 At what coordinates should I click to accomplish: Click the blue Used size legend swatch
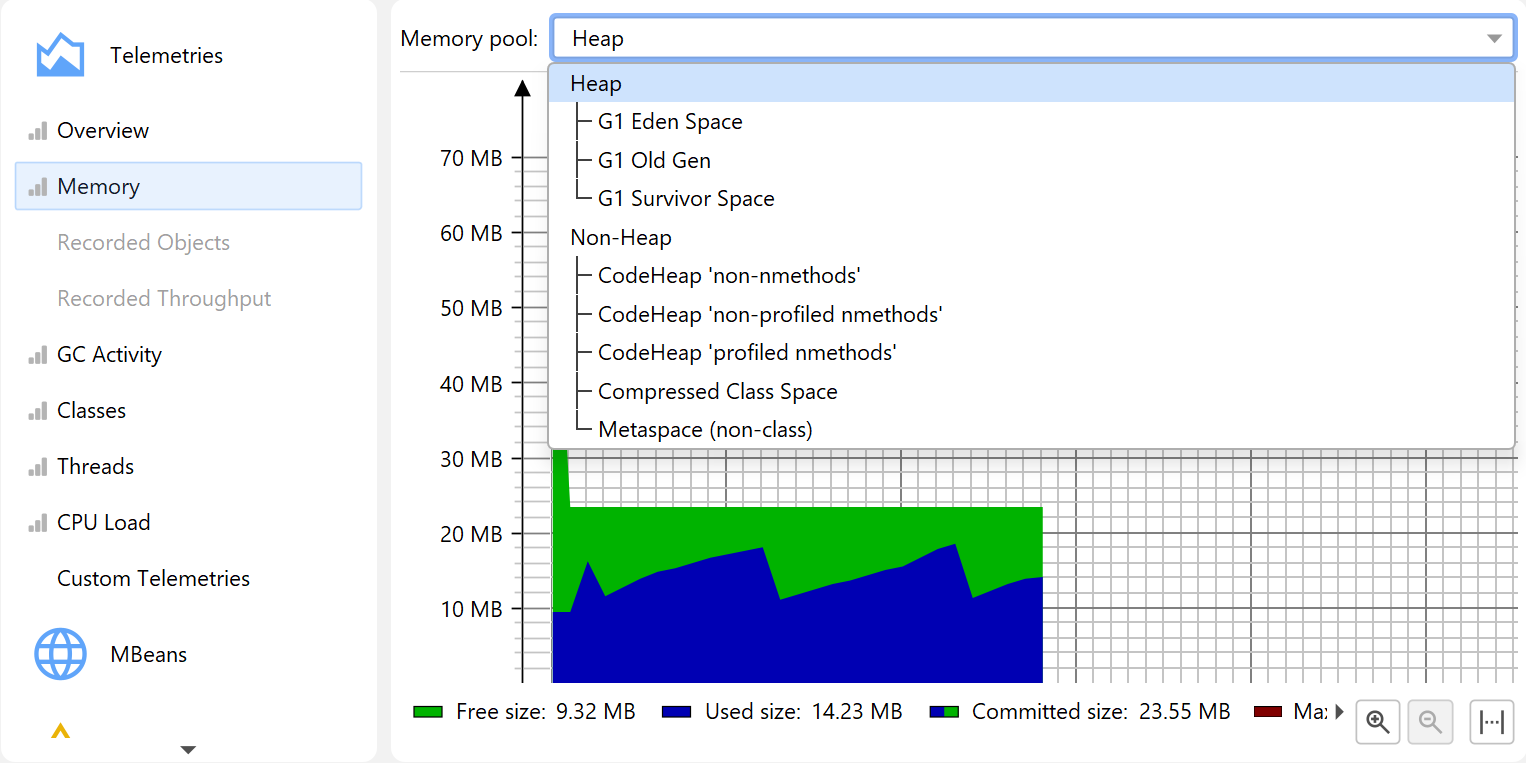(677, 712)
